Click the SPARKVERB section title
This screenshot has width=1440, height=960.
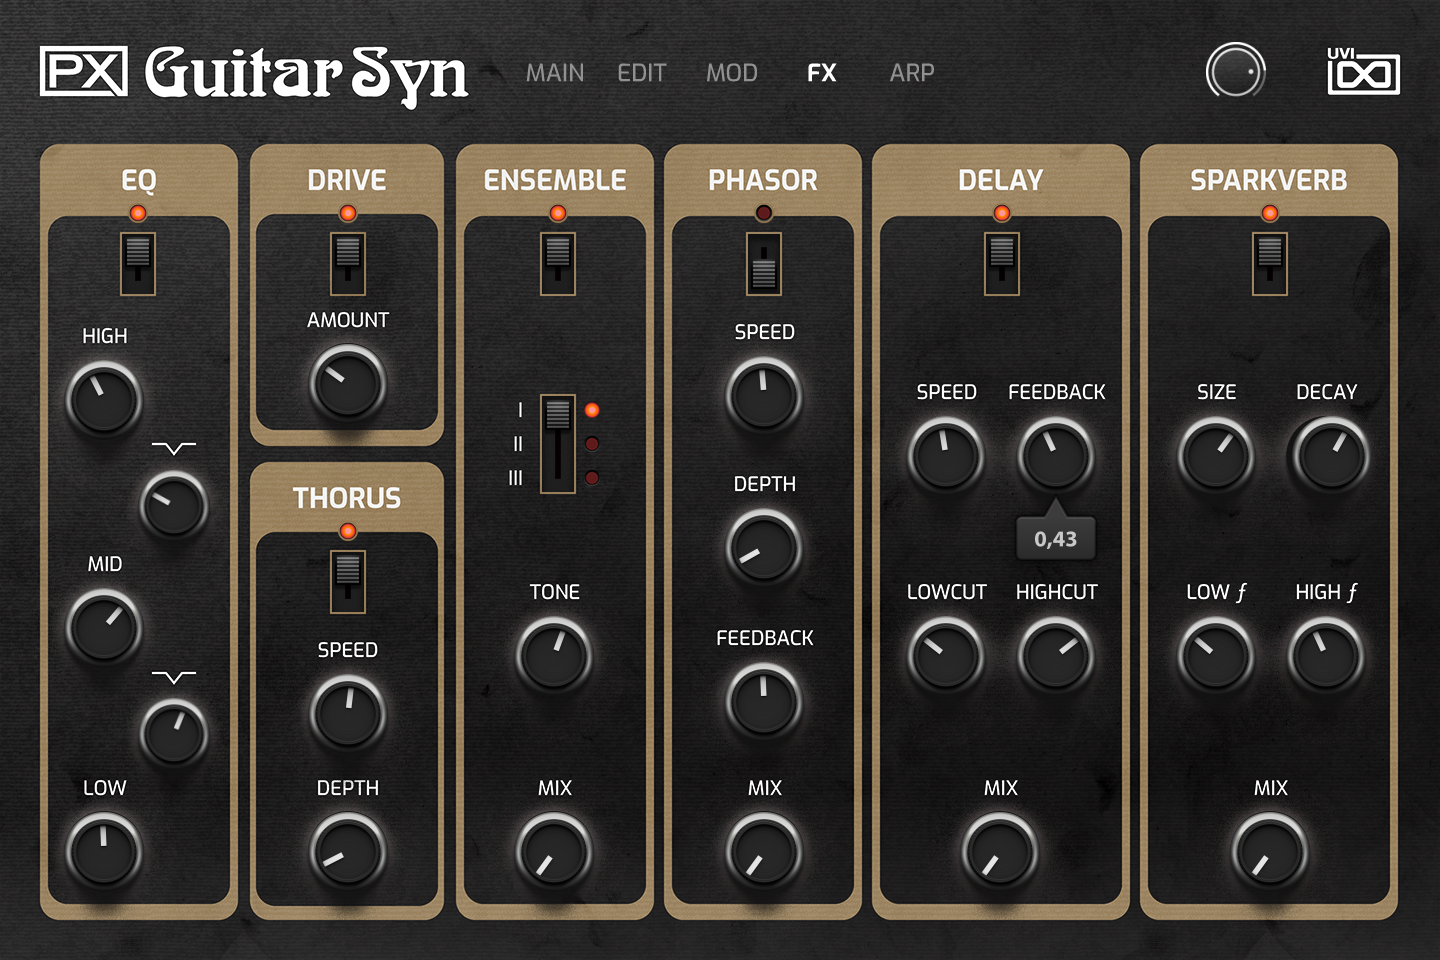(1269, 180)
